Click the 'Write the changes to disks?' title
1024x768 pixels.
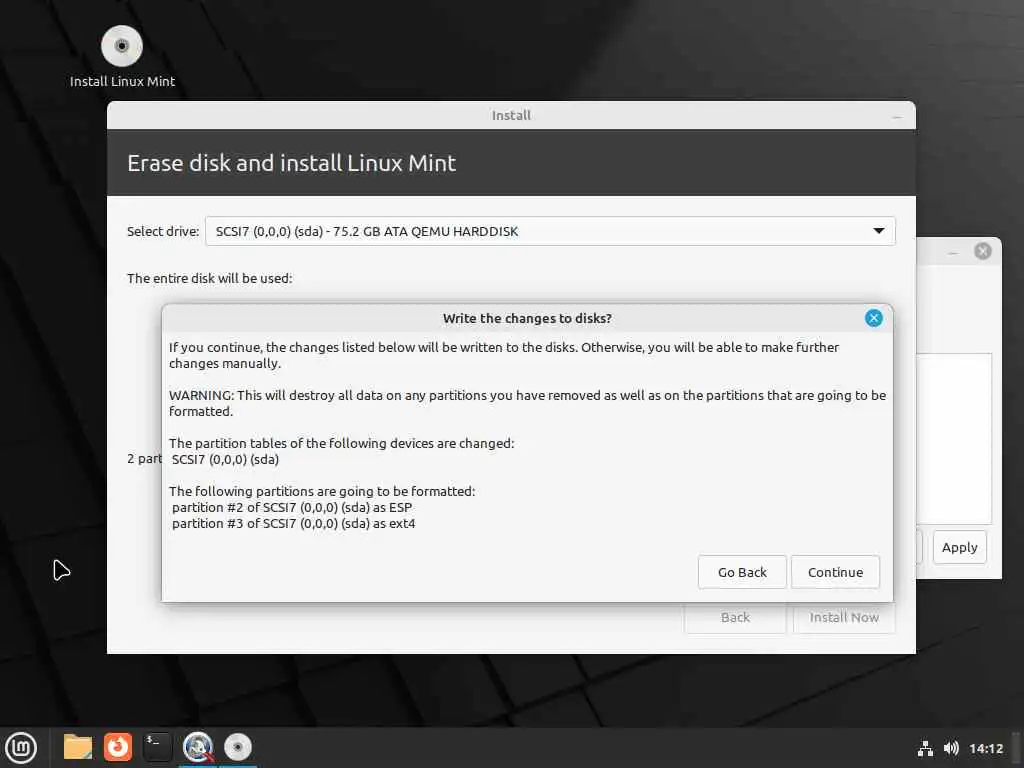click(x=527, y=318)
